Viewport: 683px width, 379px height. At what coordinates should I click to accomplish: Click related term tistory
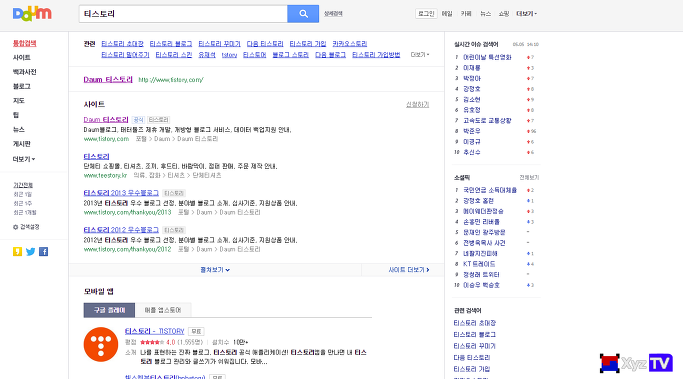pos(229,55)
